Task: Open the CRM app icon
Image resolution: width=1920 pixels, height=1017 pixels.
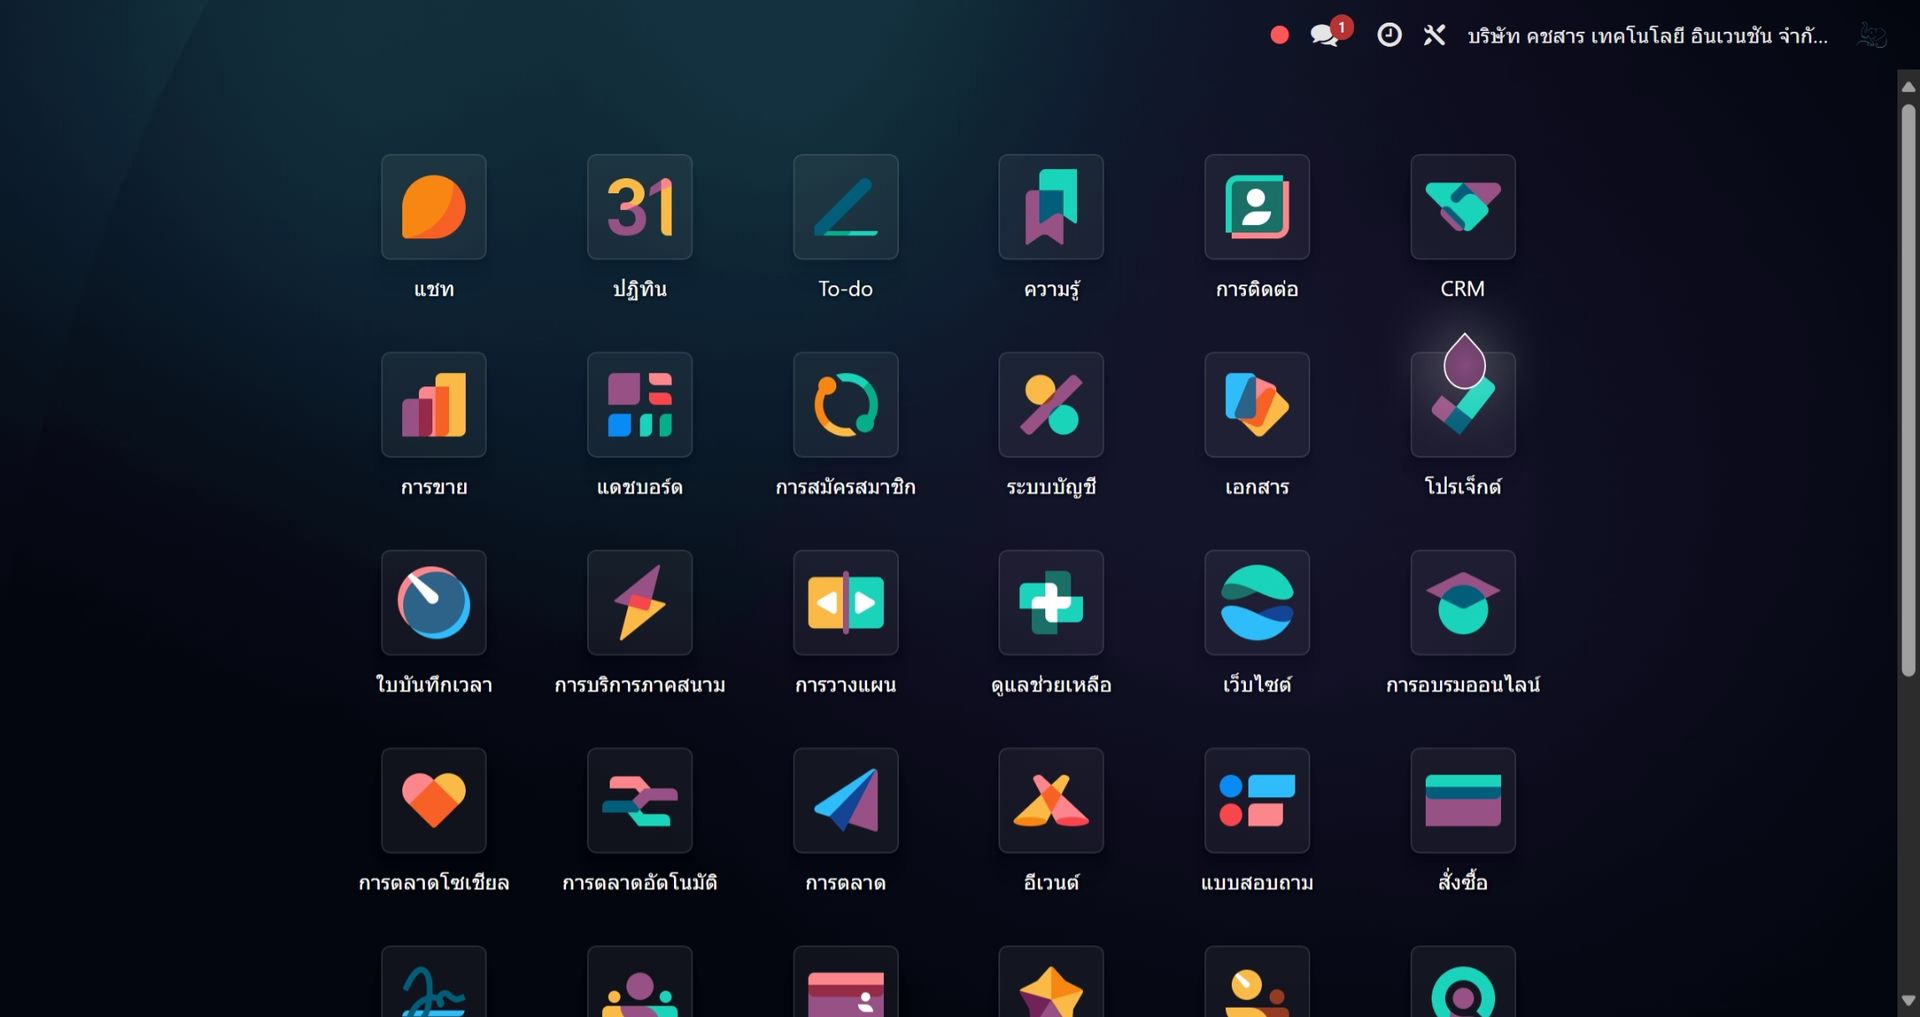Action: [1462, 207]
